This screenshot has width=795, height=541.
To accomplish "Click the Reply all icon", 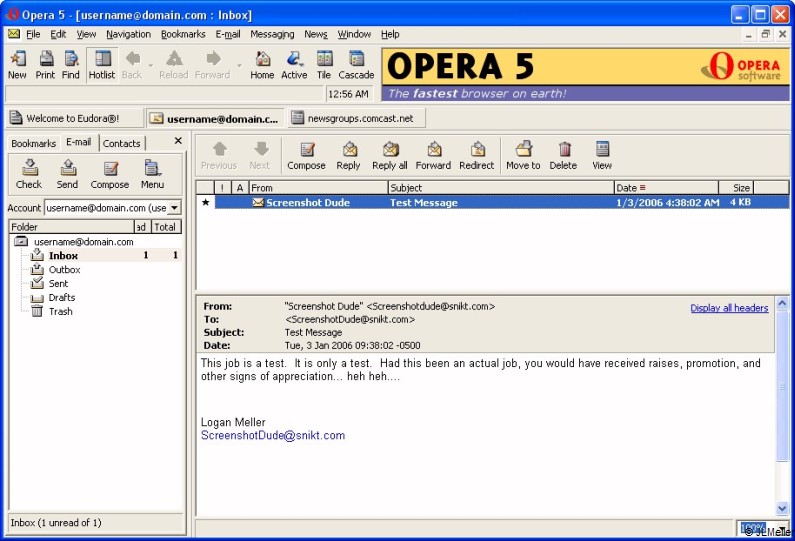I will pos(389,155).
